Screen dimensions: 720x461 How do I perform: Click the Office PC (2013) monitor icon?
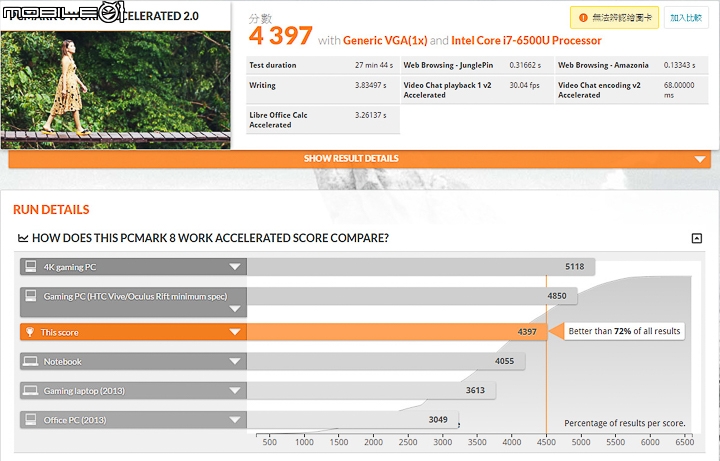click(31, 419)
